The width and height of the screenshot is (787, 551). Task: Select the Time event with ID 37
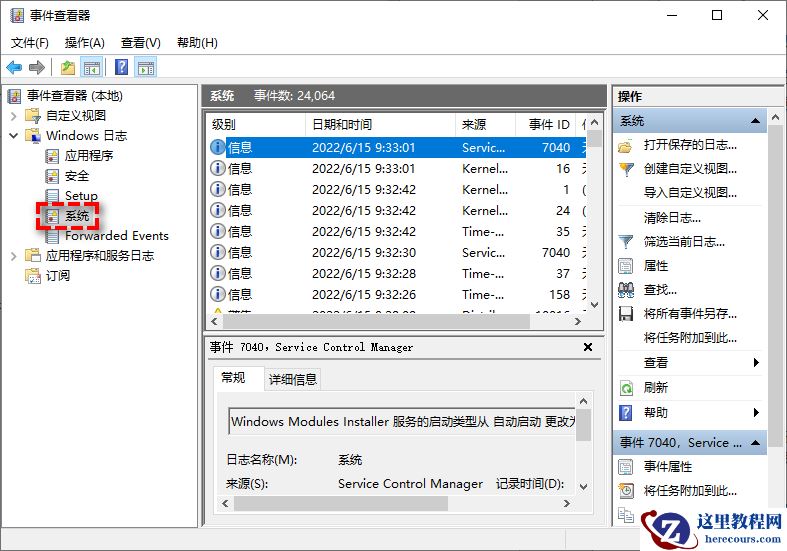[397, 273]
